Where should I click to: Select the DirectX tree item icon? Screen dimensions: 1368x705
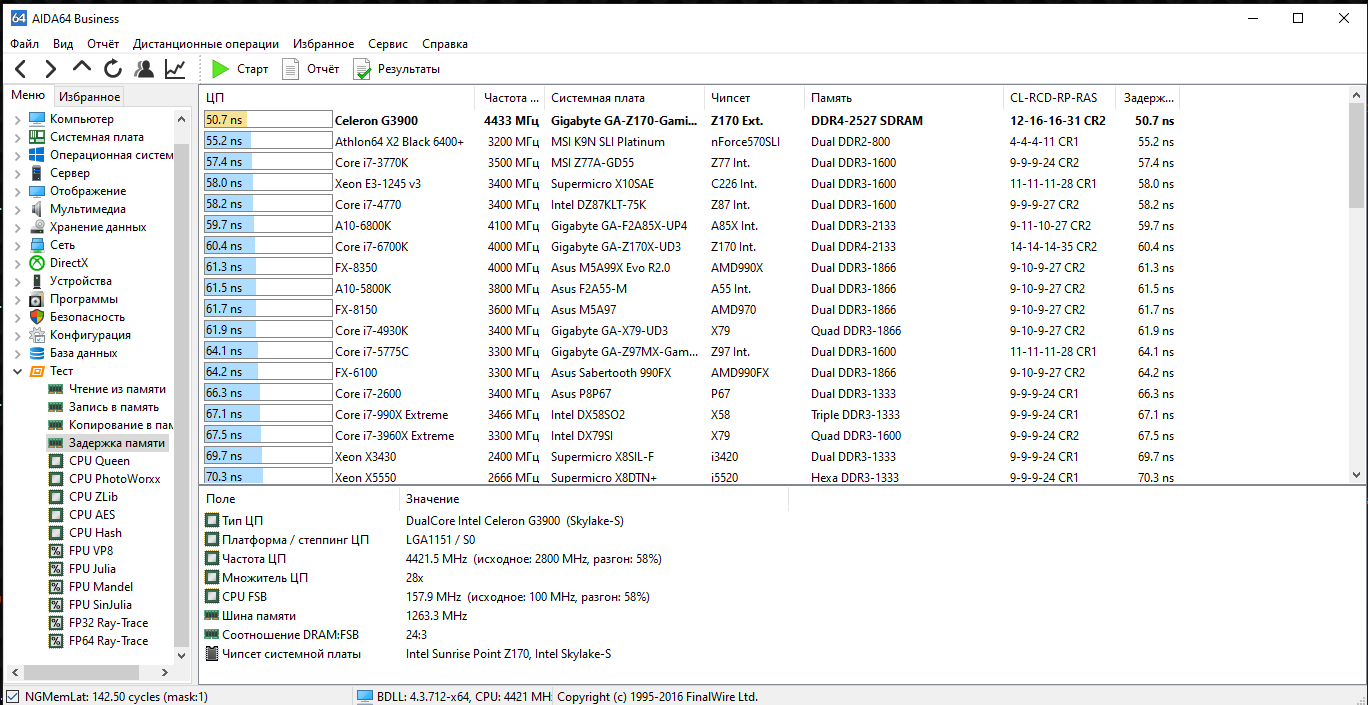tap(36, 263)
